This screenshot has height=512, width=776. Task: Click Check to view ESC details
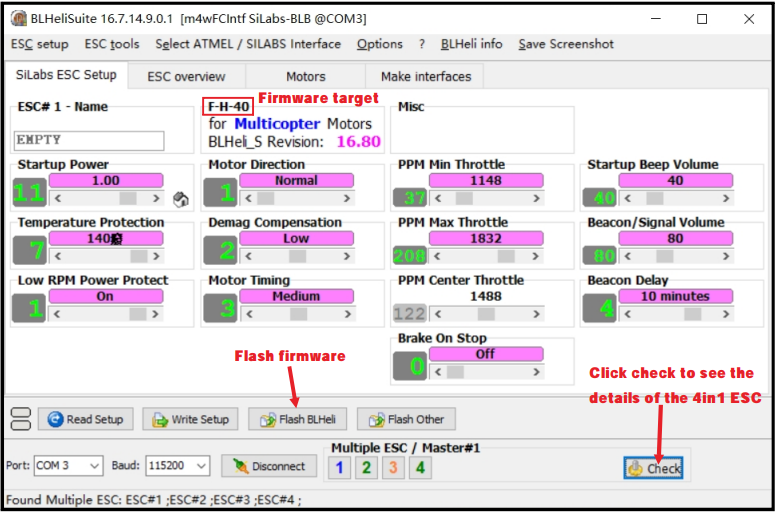point(653,468)
